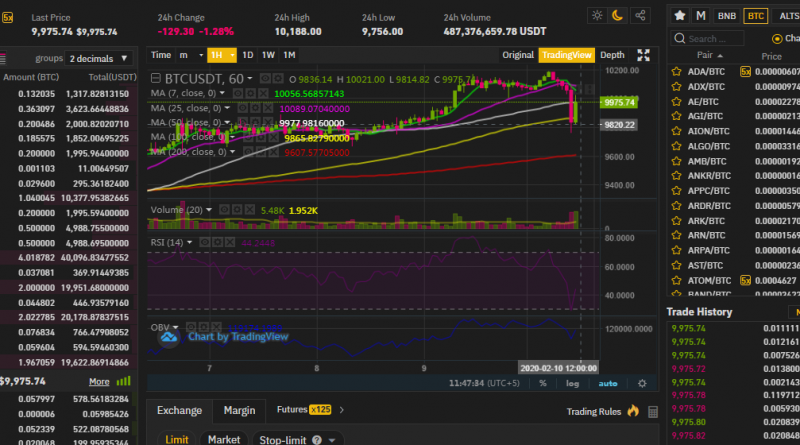Screen dimensions: 800x445
Task: Open the groups 2 decimals dropdown
Action: (98, 59)
